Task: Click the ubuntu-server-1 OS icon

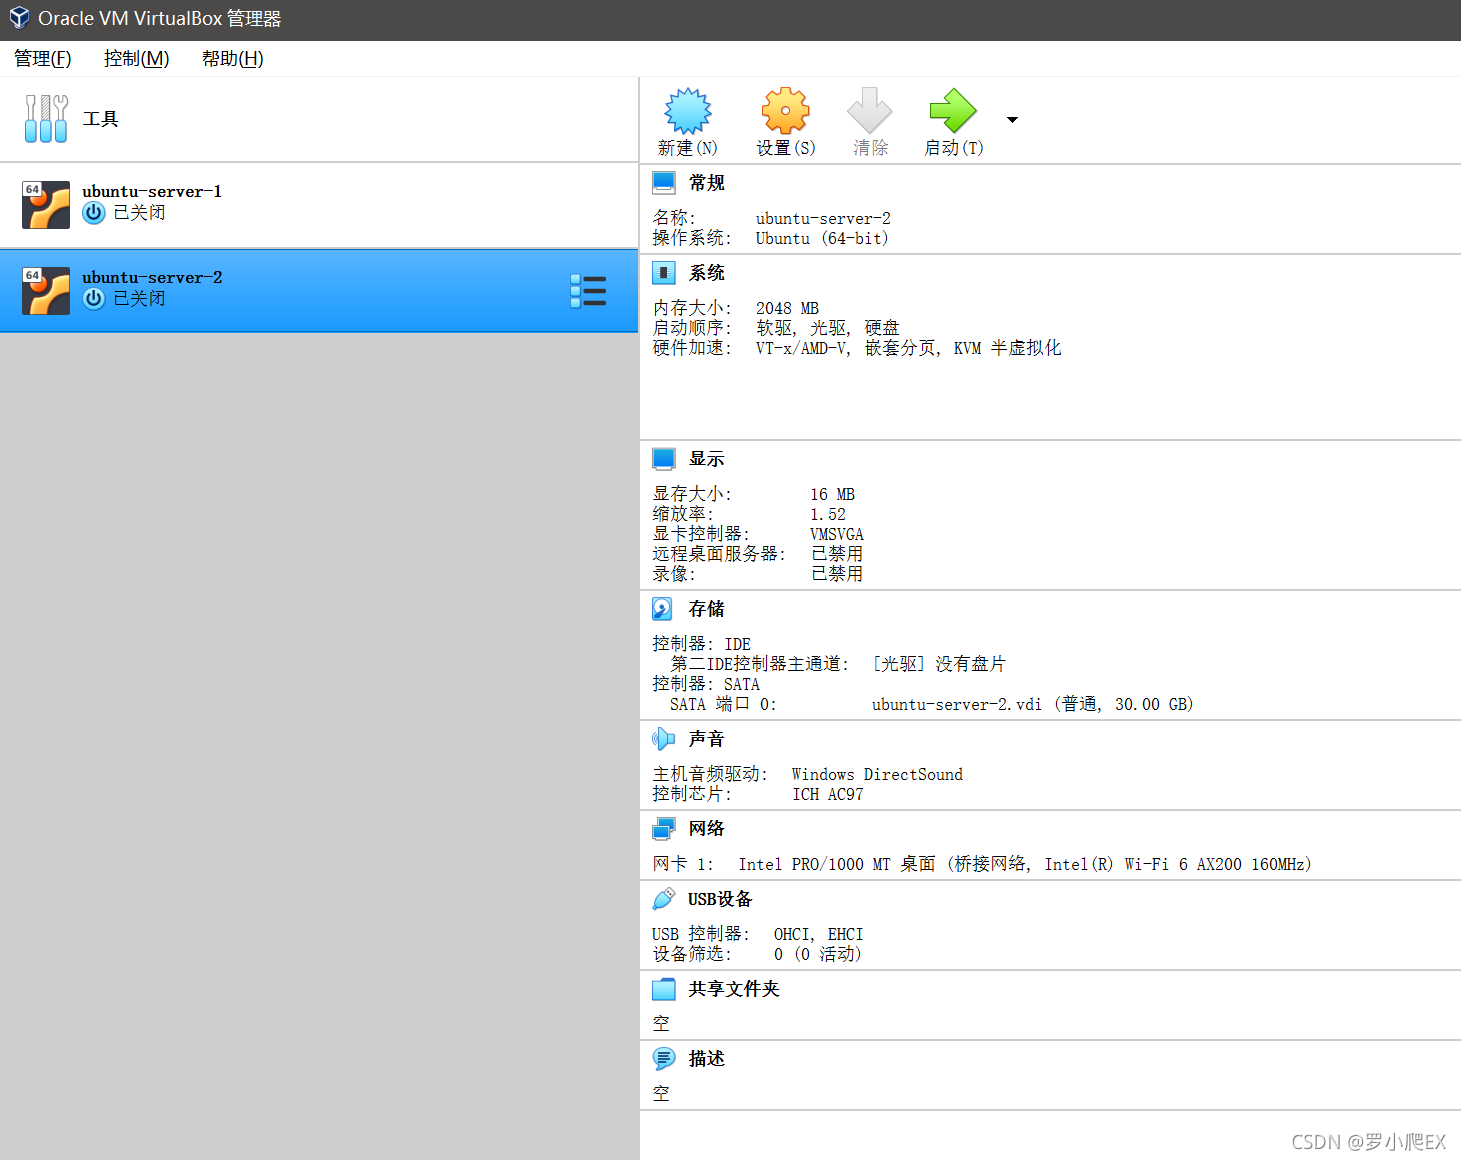Action: (46, 205)
